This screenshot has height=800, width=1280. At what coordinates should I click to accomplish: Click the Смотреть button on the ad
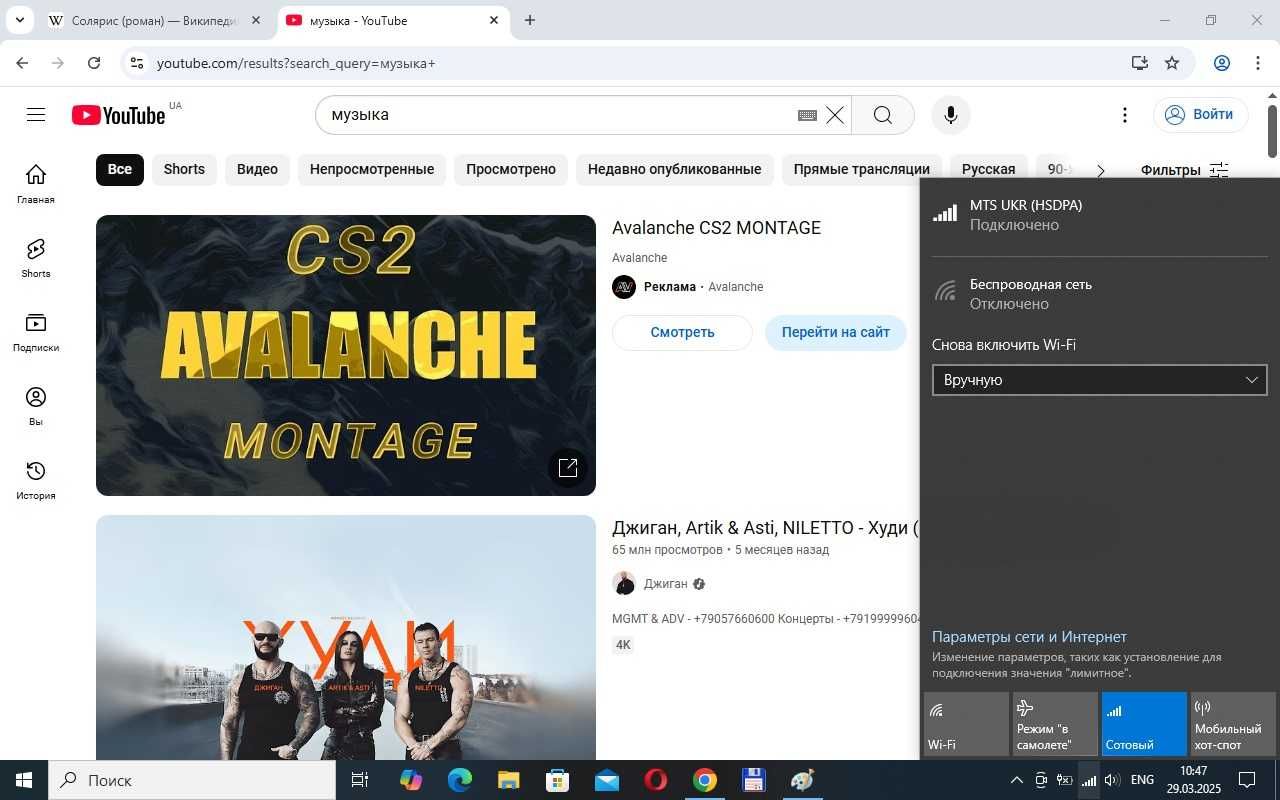[682, 332]
